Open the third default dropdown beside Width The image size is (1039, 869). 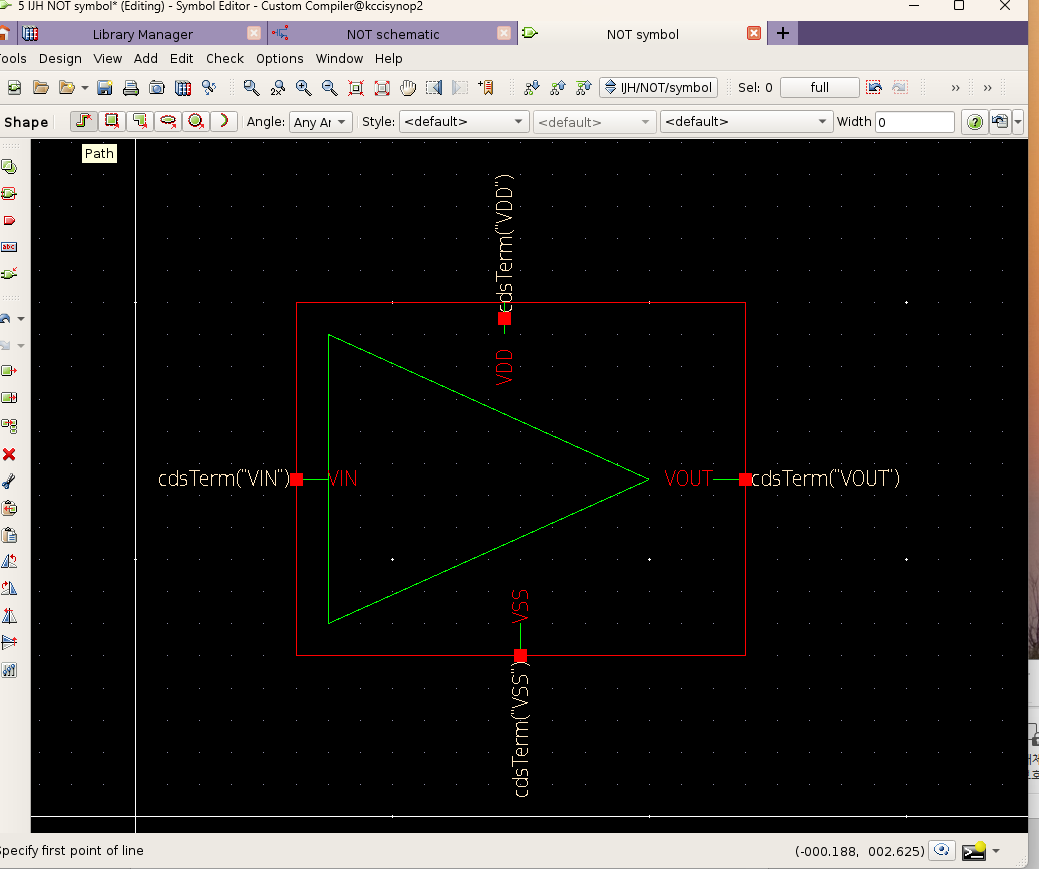coord(746,122)
